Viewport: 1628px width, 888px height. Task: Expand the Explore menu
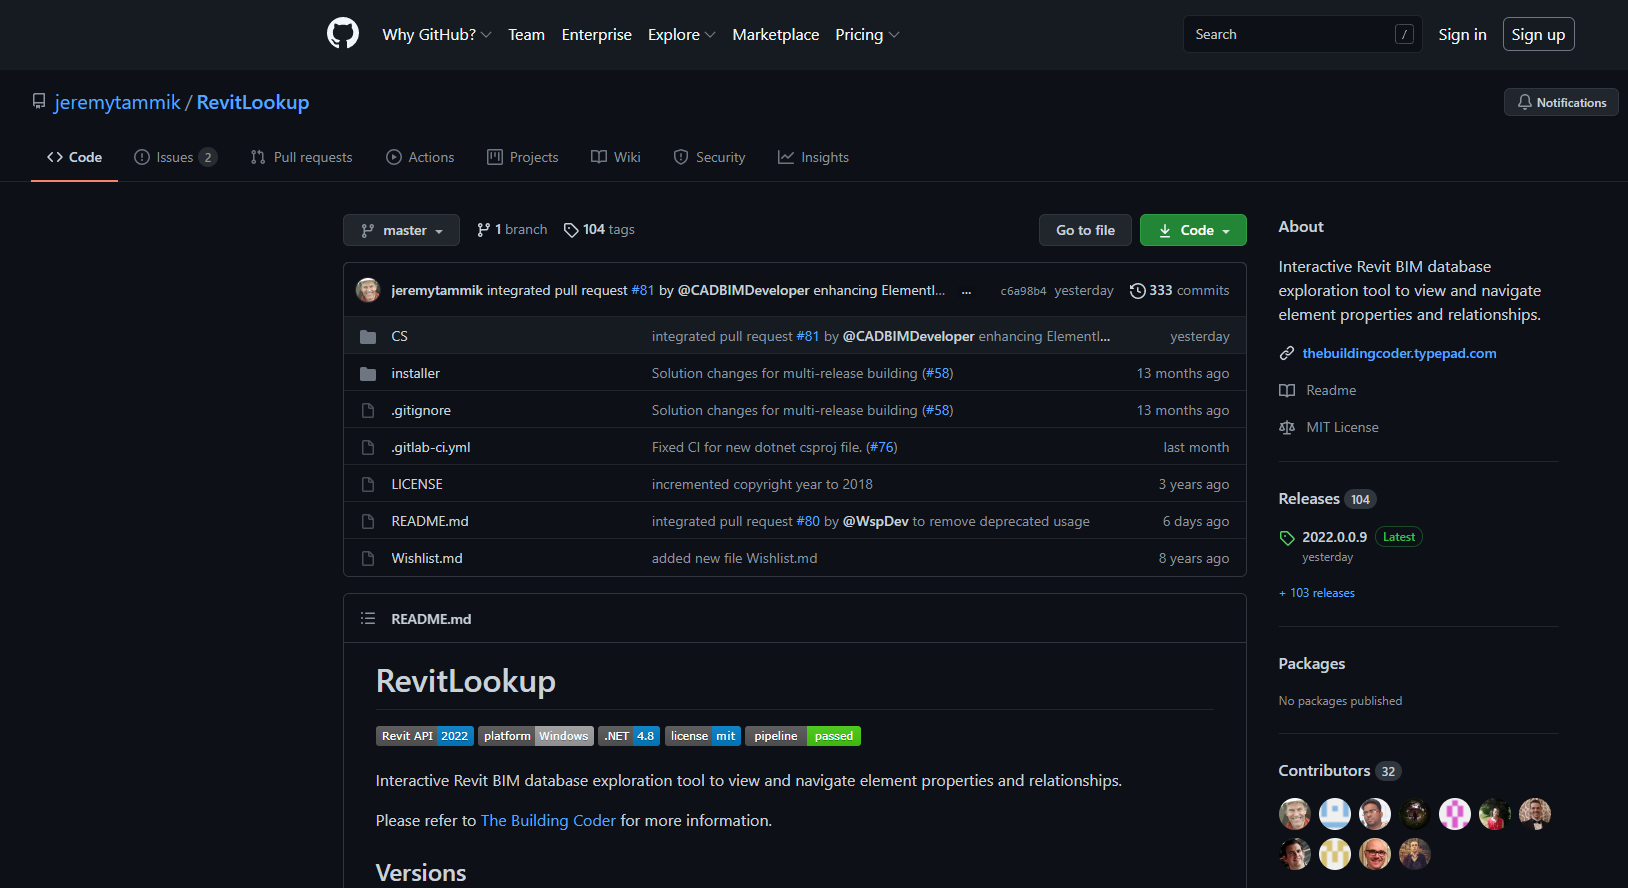[x=682, y=34]
